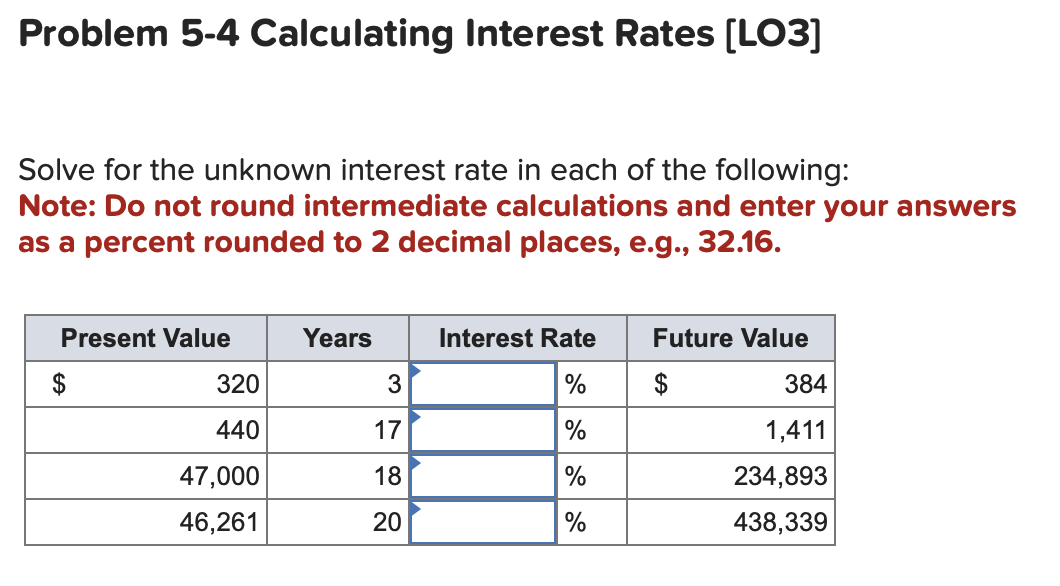The width and height of the screenshot is (1060, 586).
Task: Select the interest rate input for the 3-year row
Action: pos(483,383)
